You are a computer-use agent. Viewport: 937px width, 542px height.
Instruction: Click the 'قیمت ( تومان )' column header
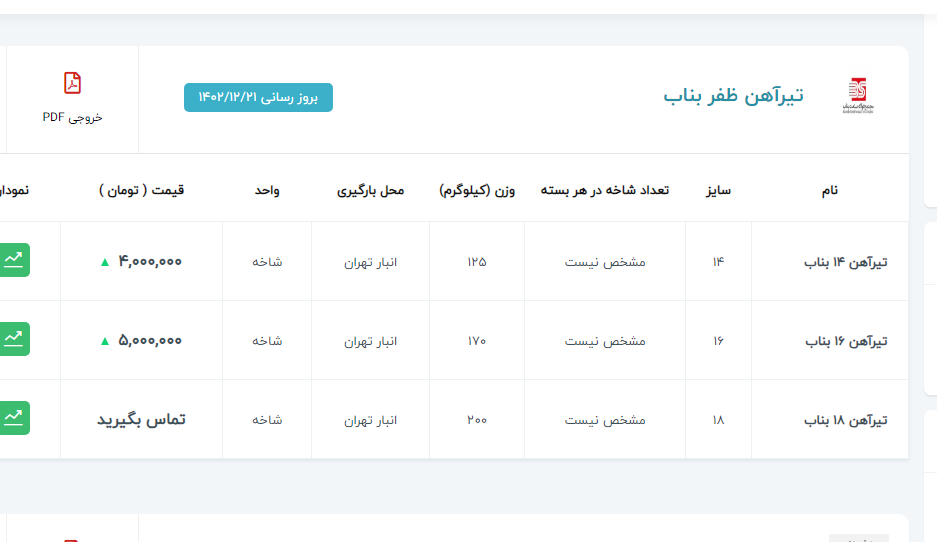click(141, 190)
